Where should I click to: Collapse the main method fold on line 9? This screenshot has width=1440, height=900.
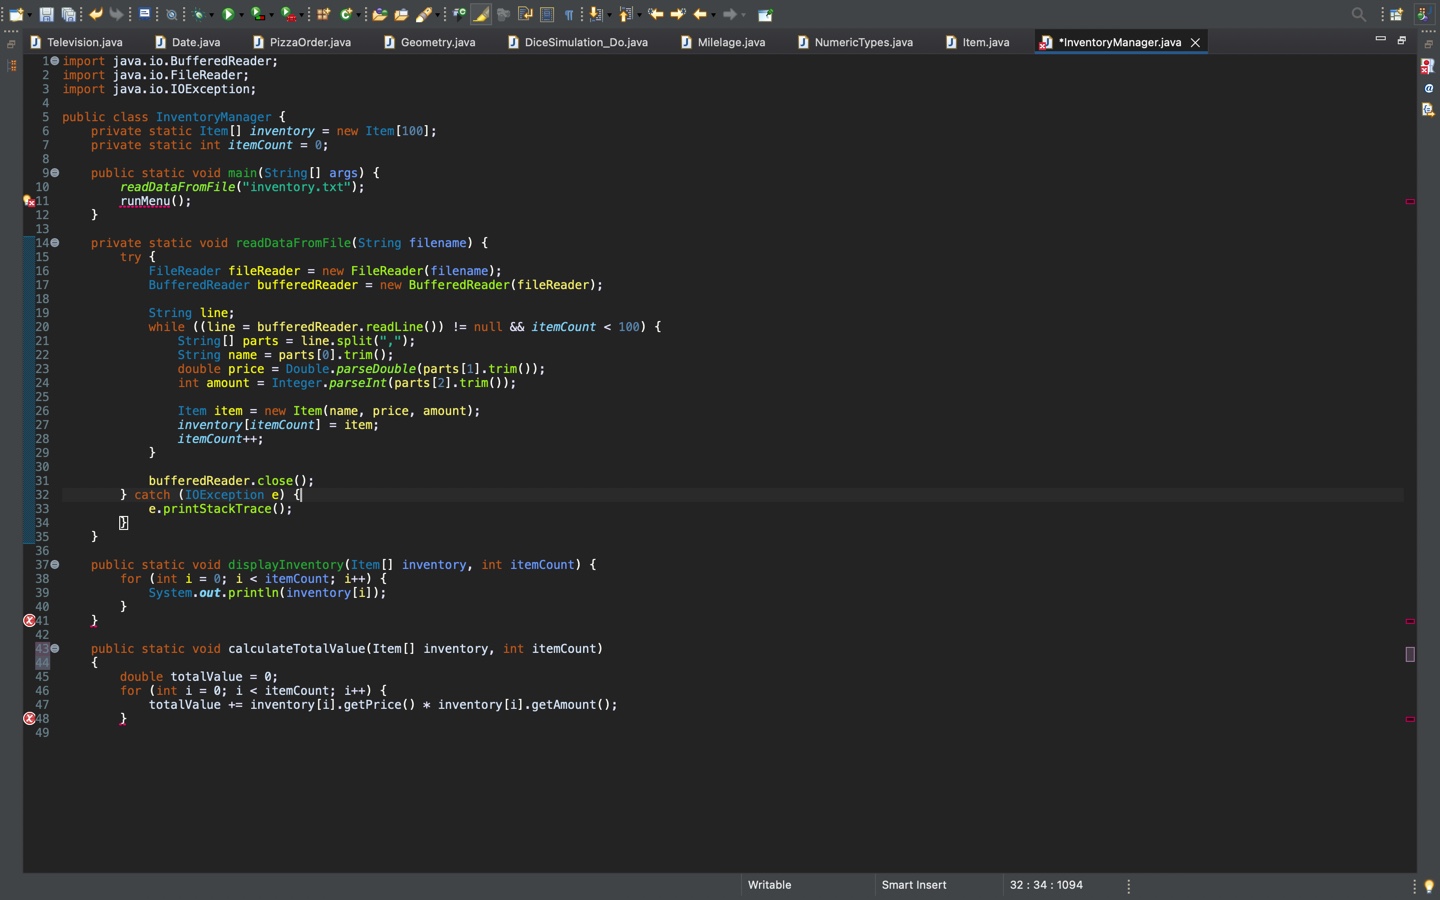pos(55,173)
